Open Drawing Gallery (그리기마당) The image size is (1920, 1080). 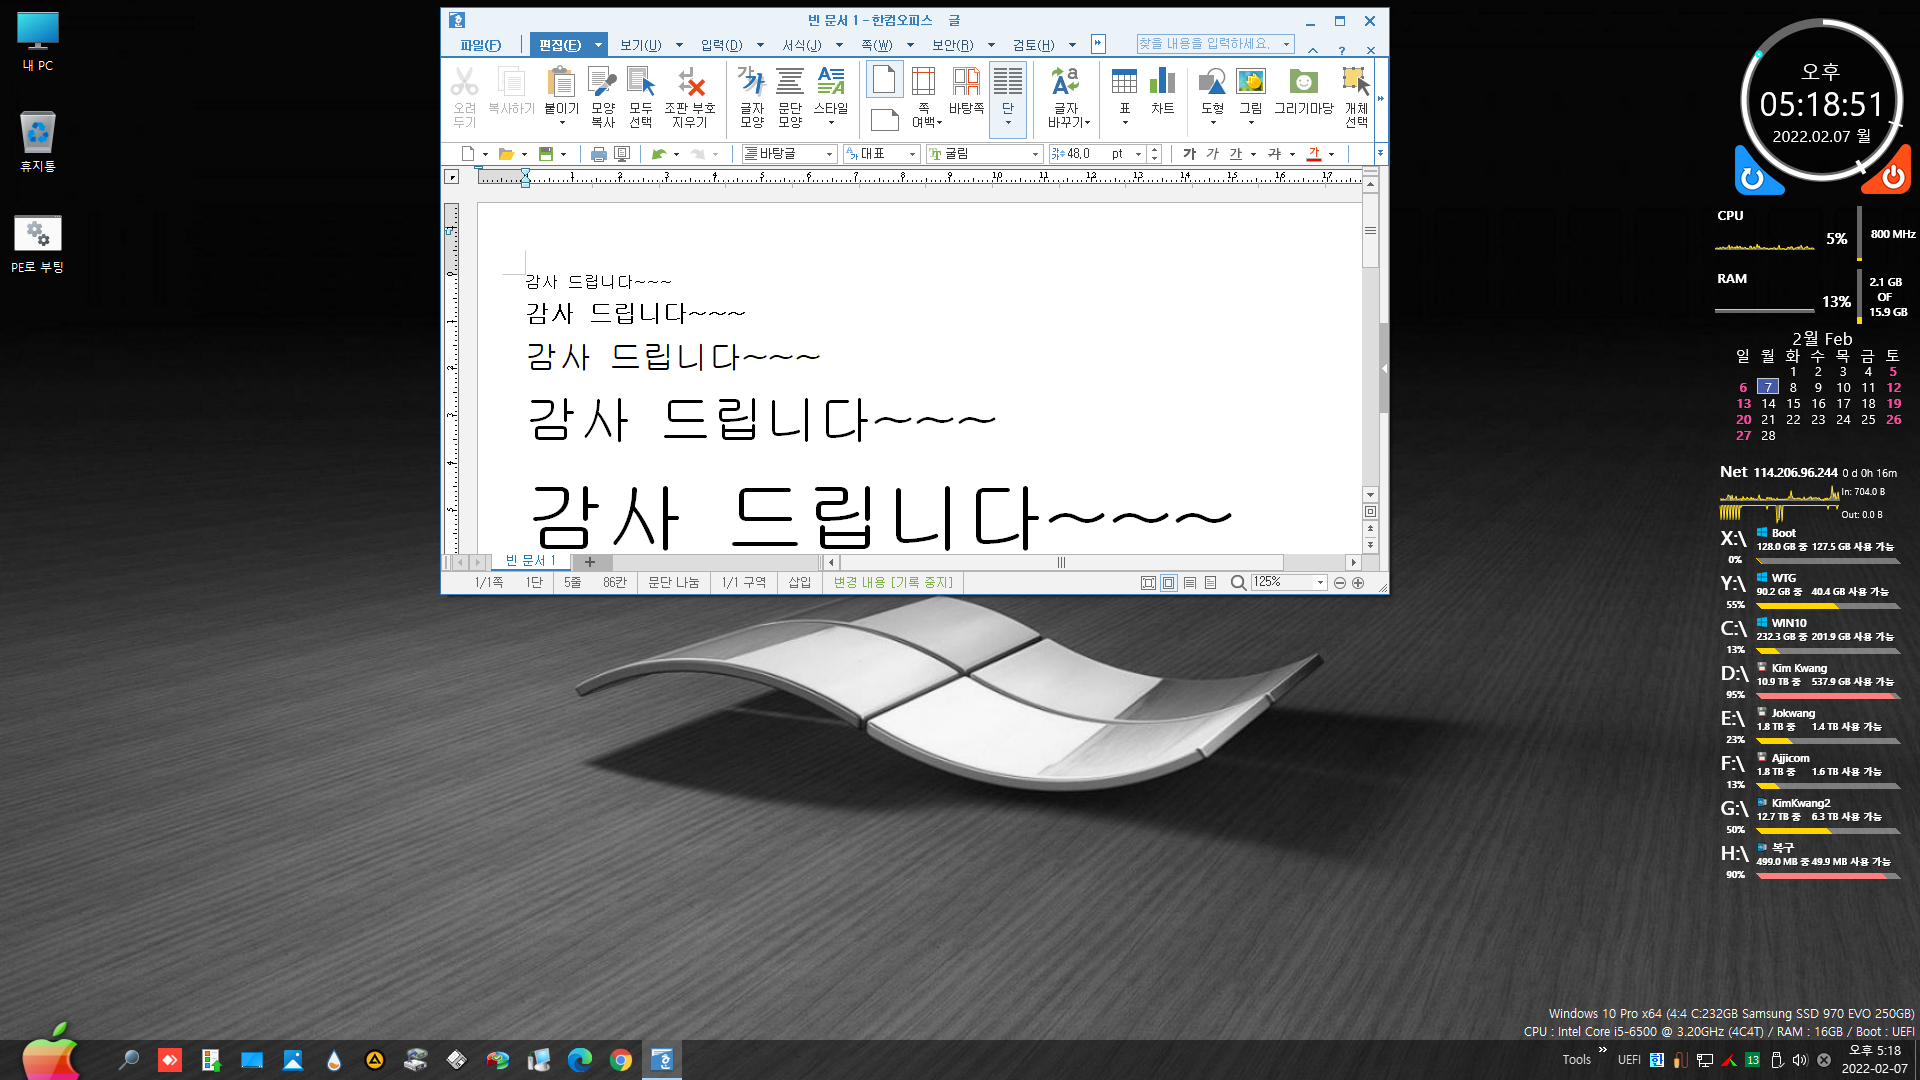[x=1304, y=90]
